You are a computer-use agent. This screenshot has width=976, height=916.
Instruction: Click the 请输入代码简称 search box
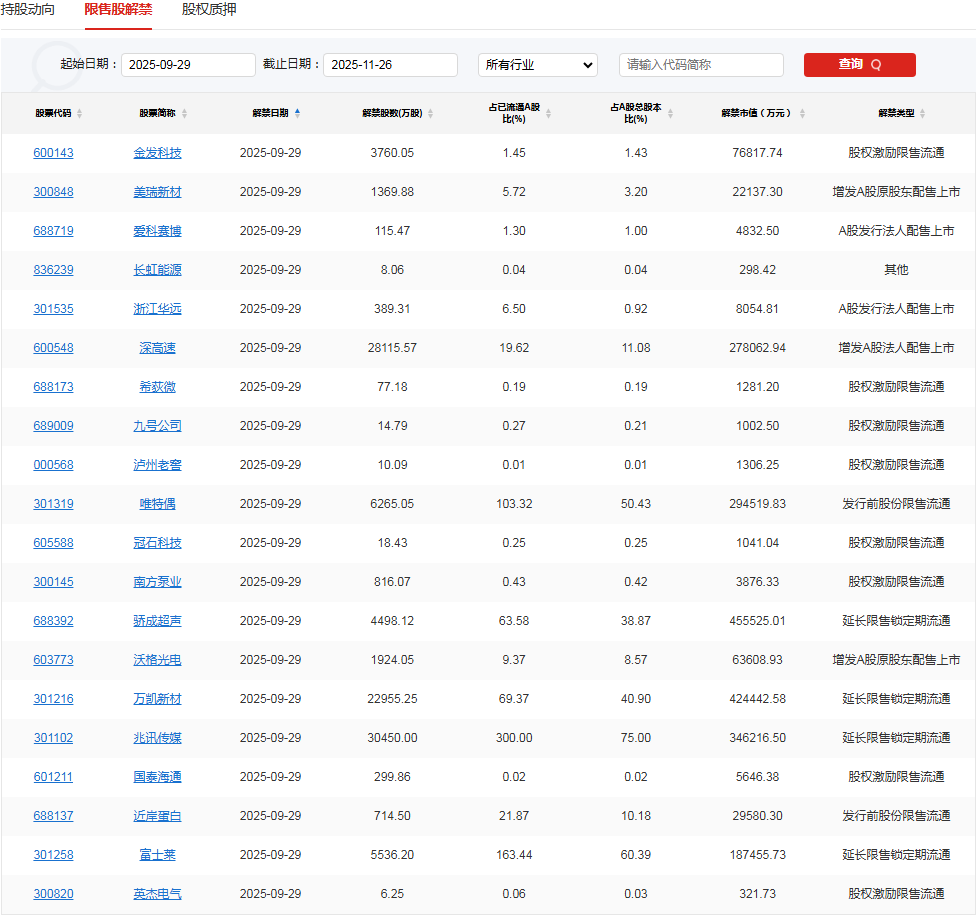[x=700, y=64]
